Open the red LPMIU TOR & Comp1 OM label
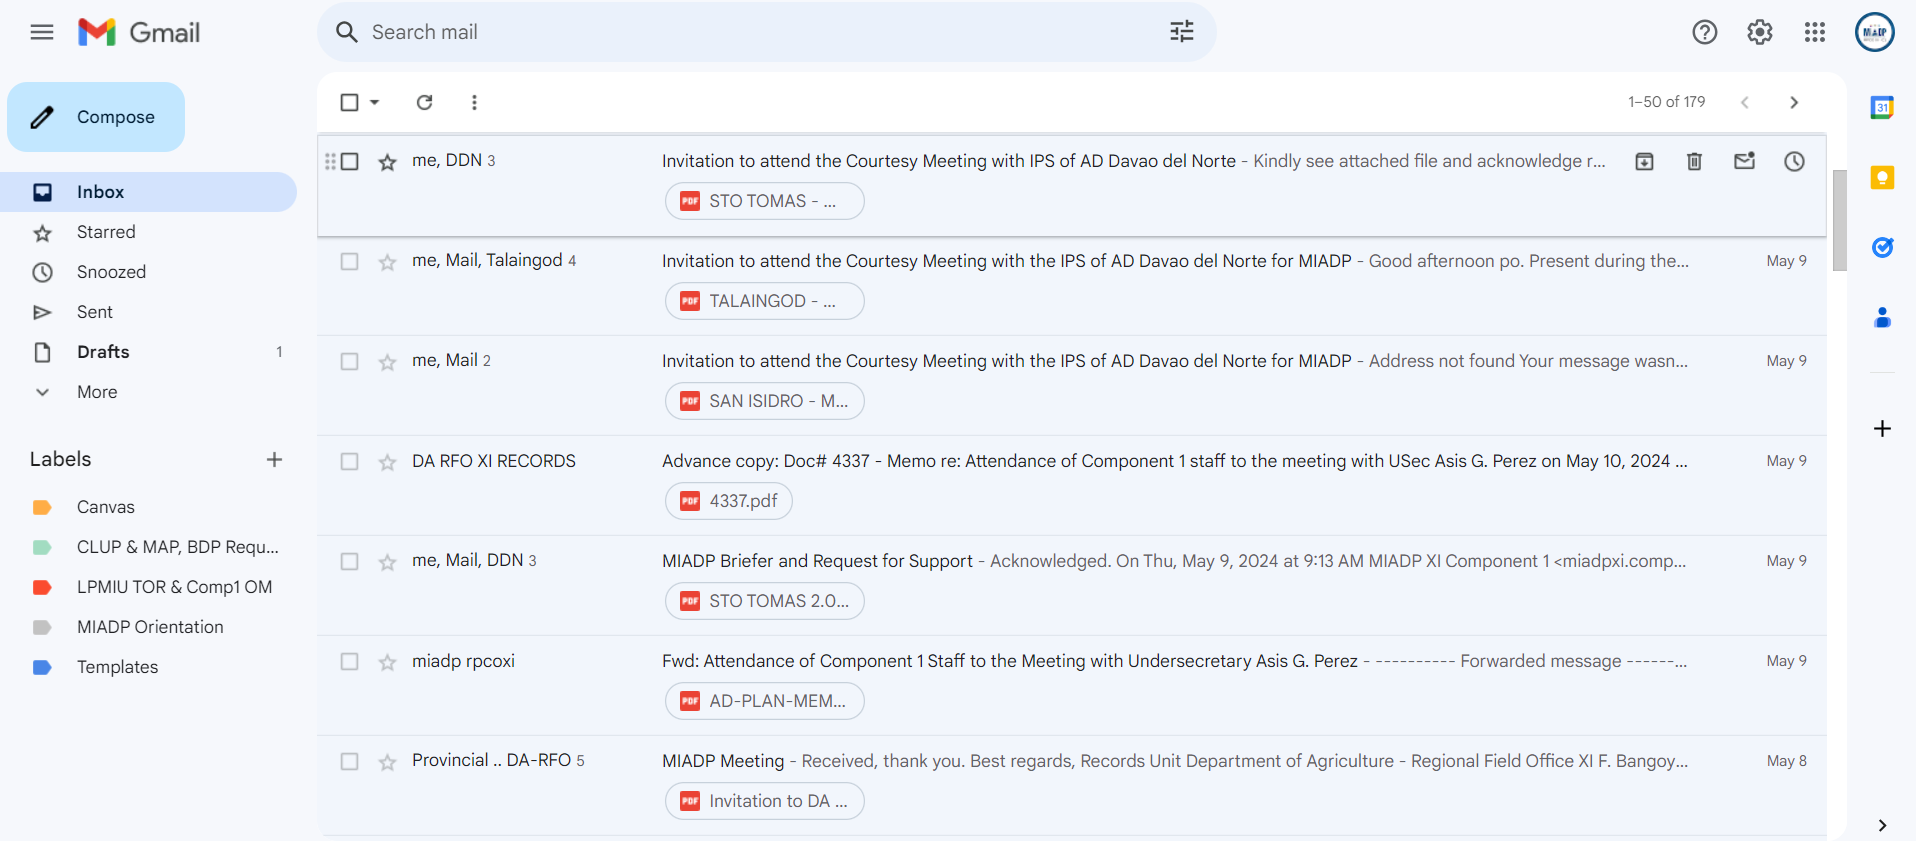 coord(174,587)
